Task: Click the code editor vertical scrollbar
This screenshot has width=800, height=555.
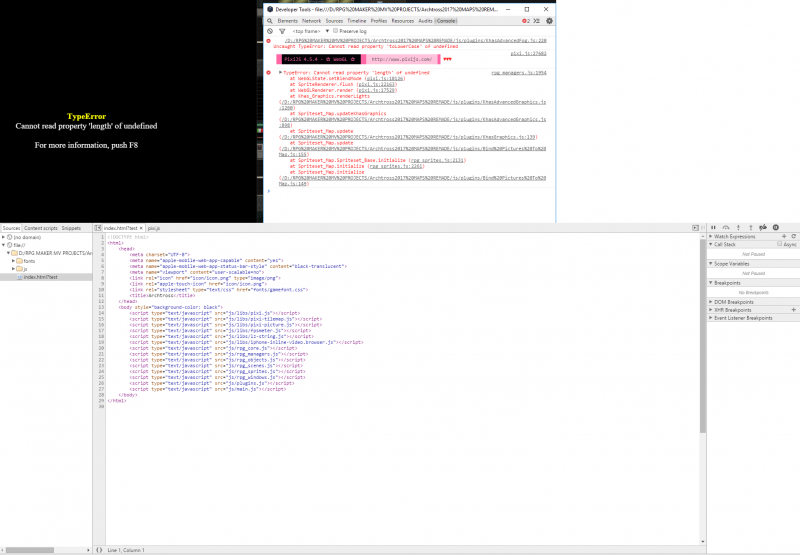Action: click(703, 335)
